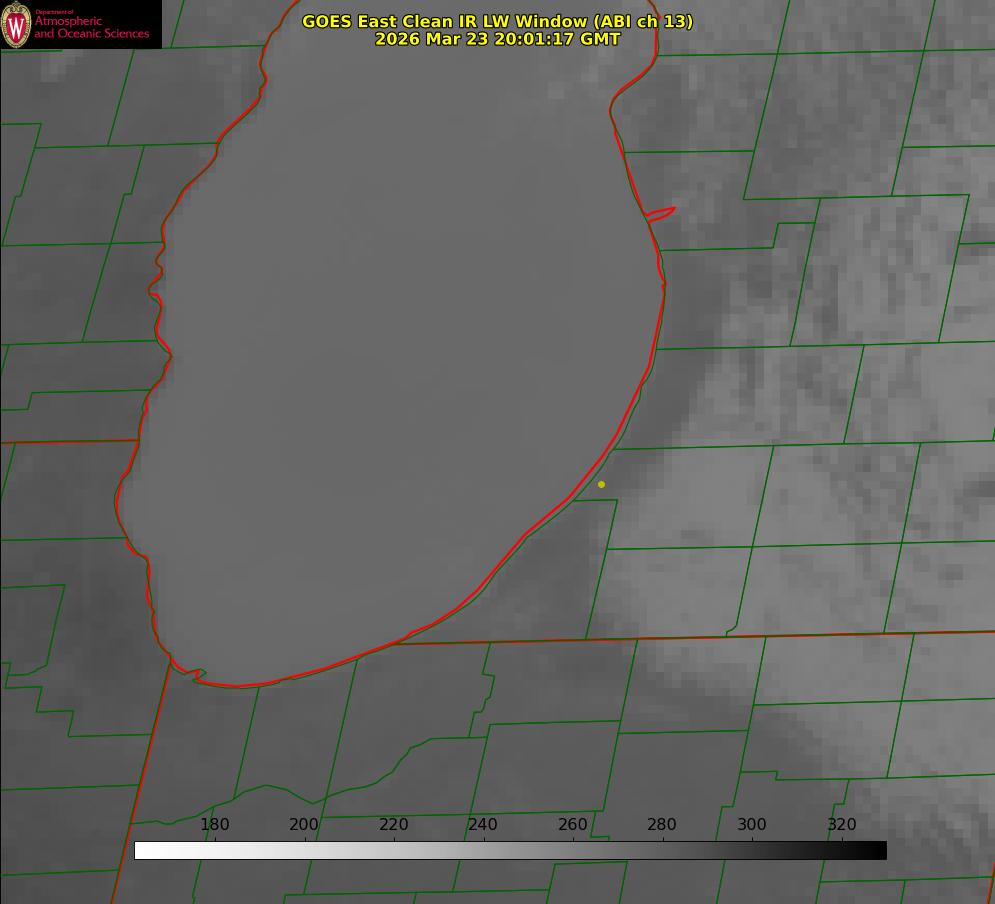Click the white left end of the color bar
Image resolution: width=995 pixels, height=904 pixels.
tap(143, 850)
